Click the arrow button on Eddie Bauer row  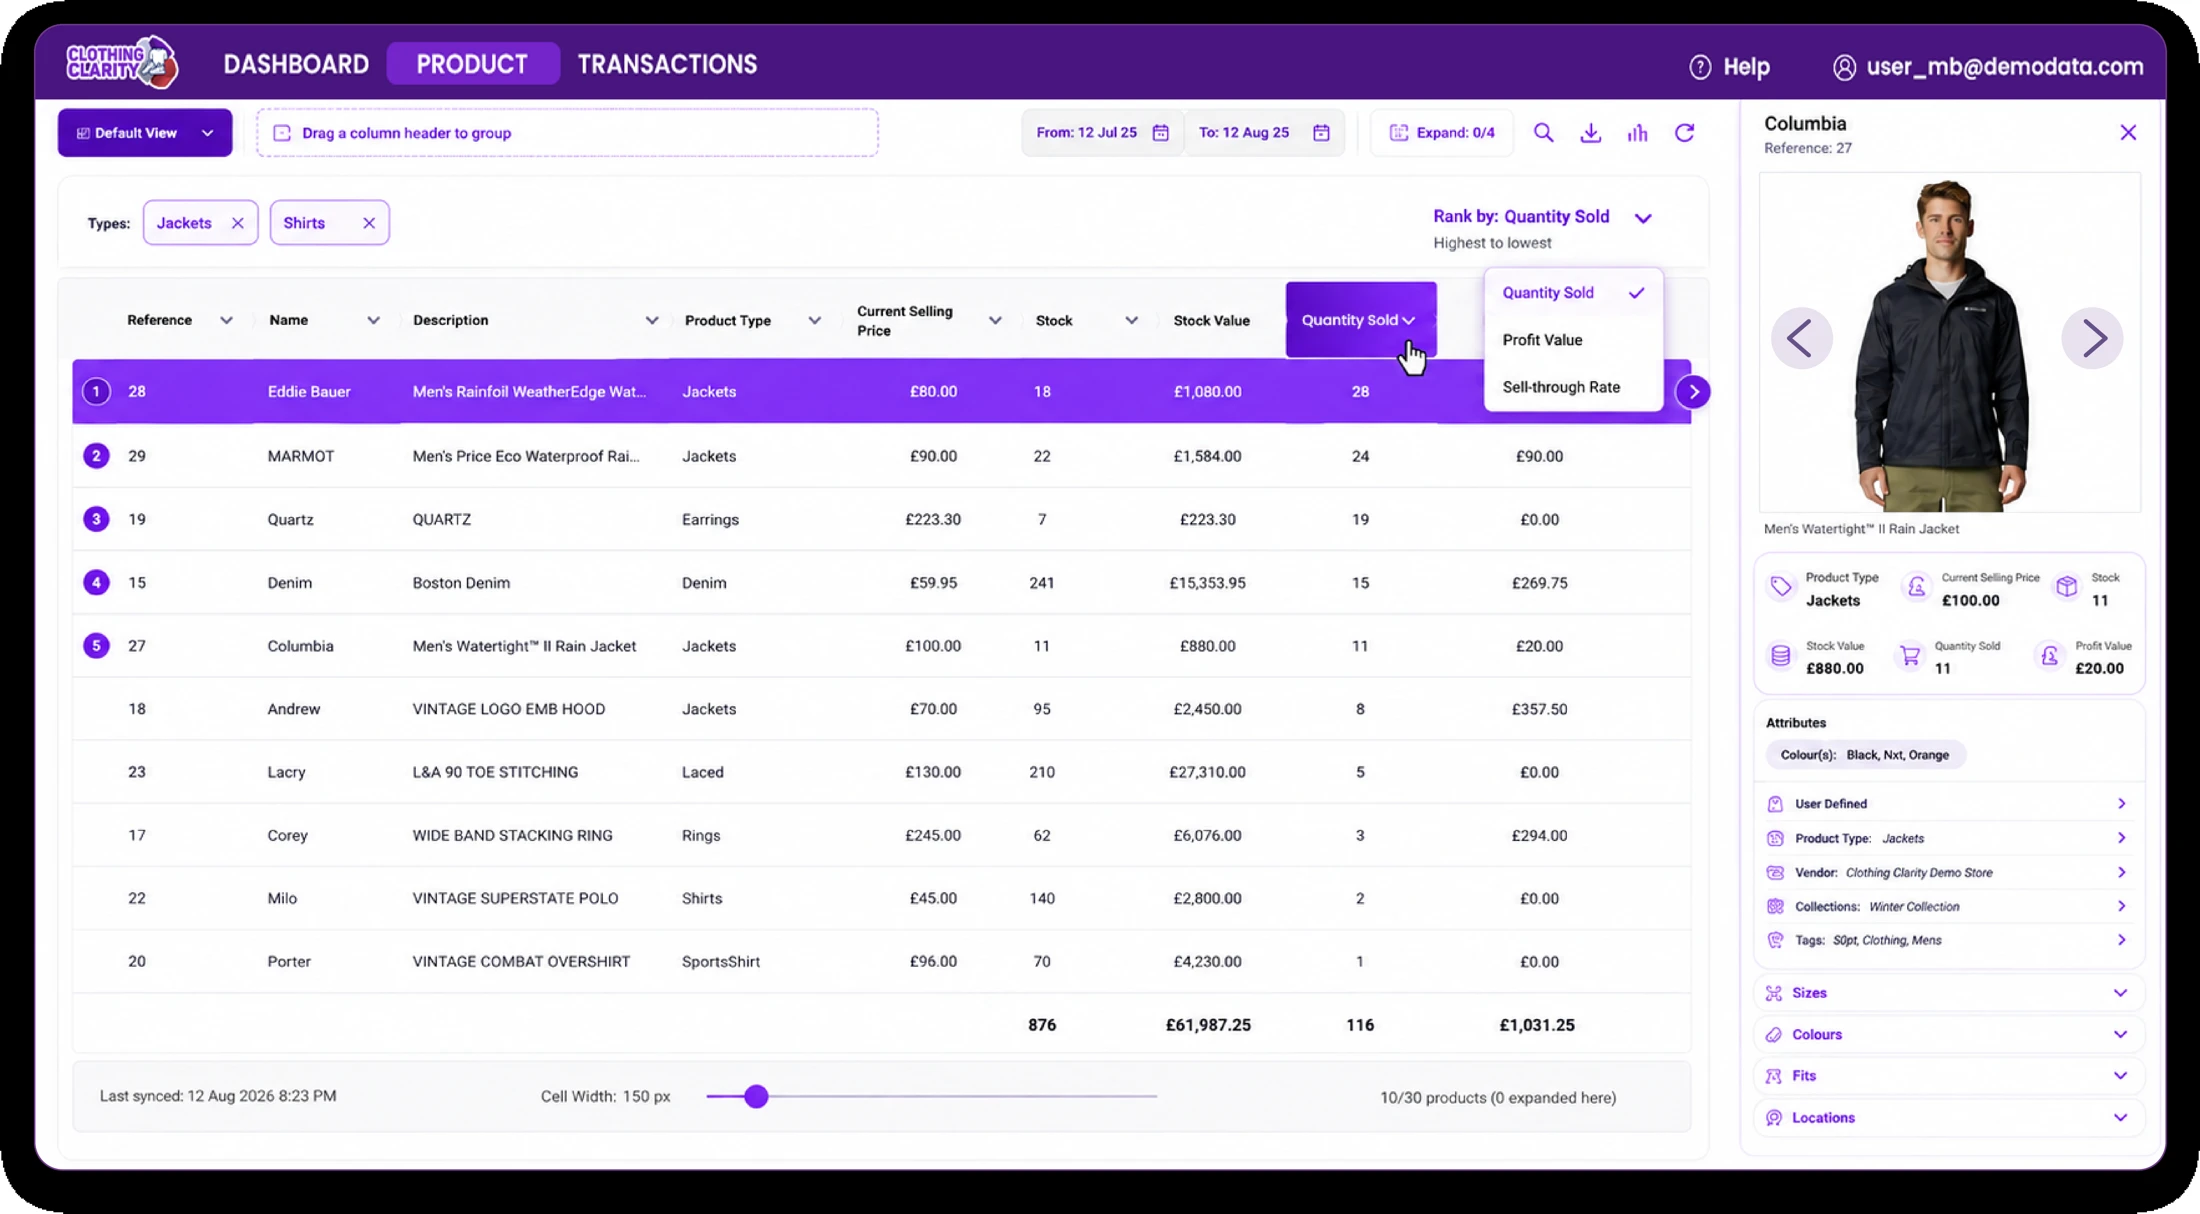pyautogui.click(x=1693, y=392)
